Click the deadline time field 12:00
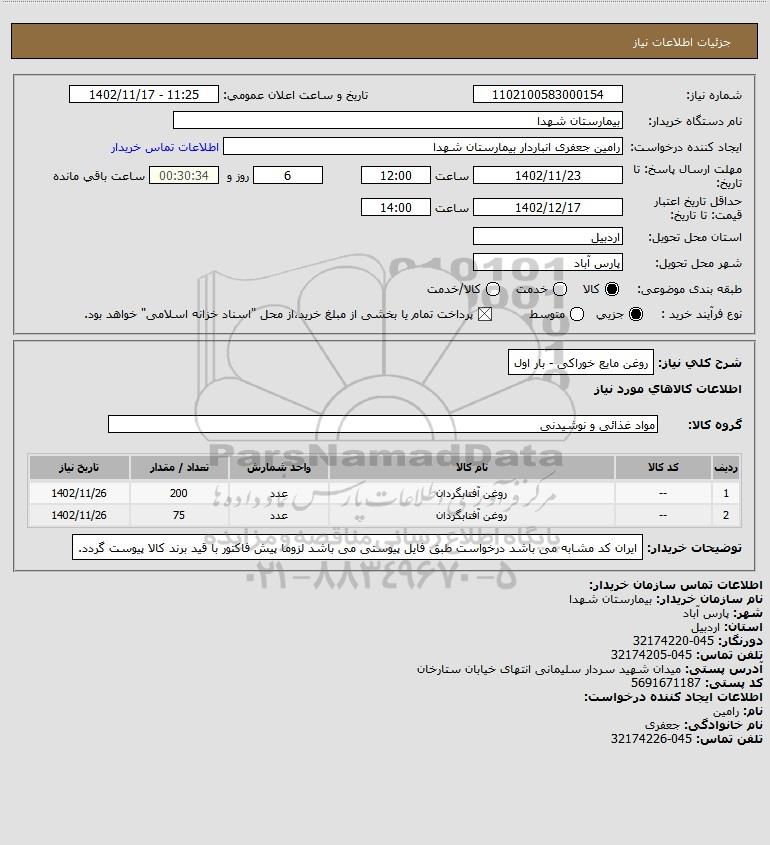Screen dimensions: 770x845 [x=396, y=175]
